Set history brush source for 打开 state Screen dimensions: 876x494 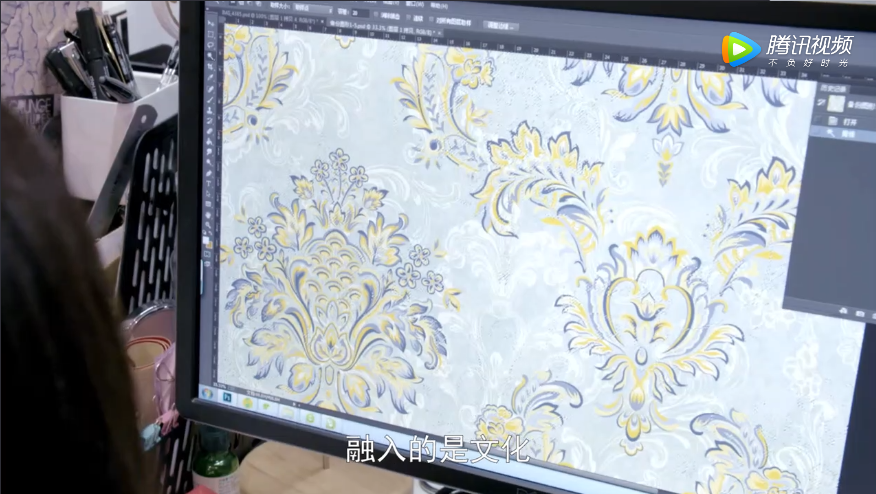pyautogui.click(x=818, y=120)
